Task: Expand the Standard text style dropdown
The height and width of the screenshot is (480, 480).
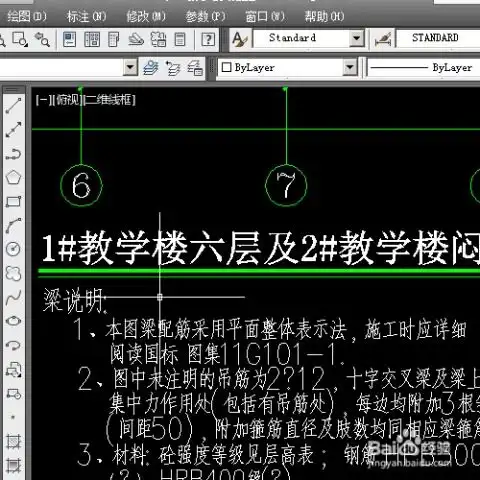Action: pos(356,39)
